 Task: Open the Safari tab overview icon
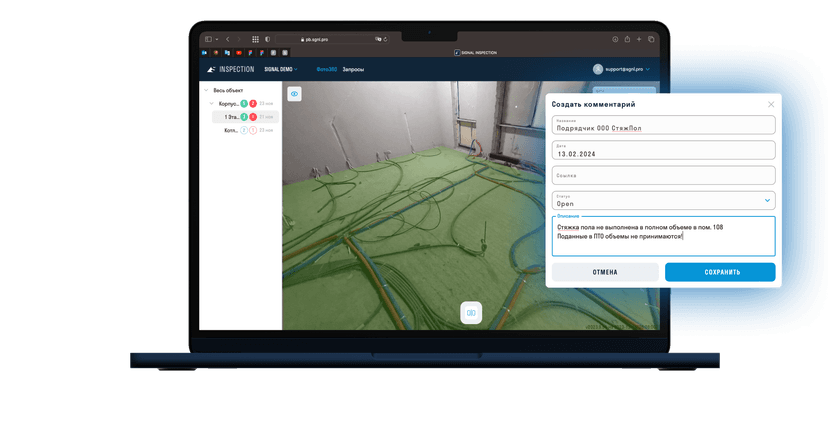651,39
